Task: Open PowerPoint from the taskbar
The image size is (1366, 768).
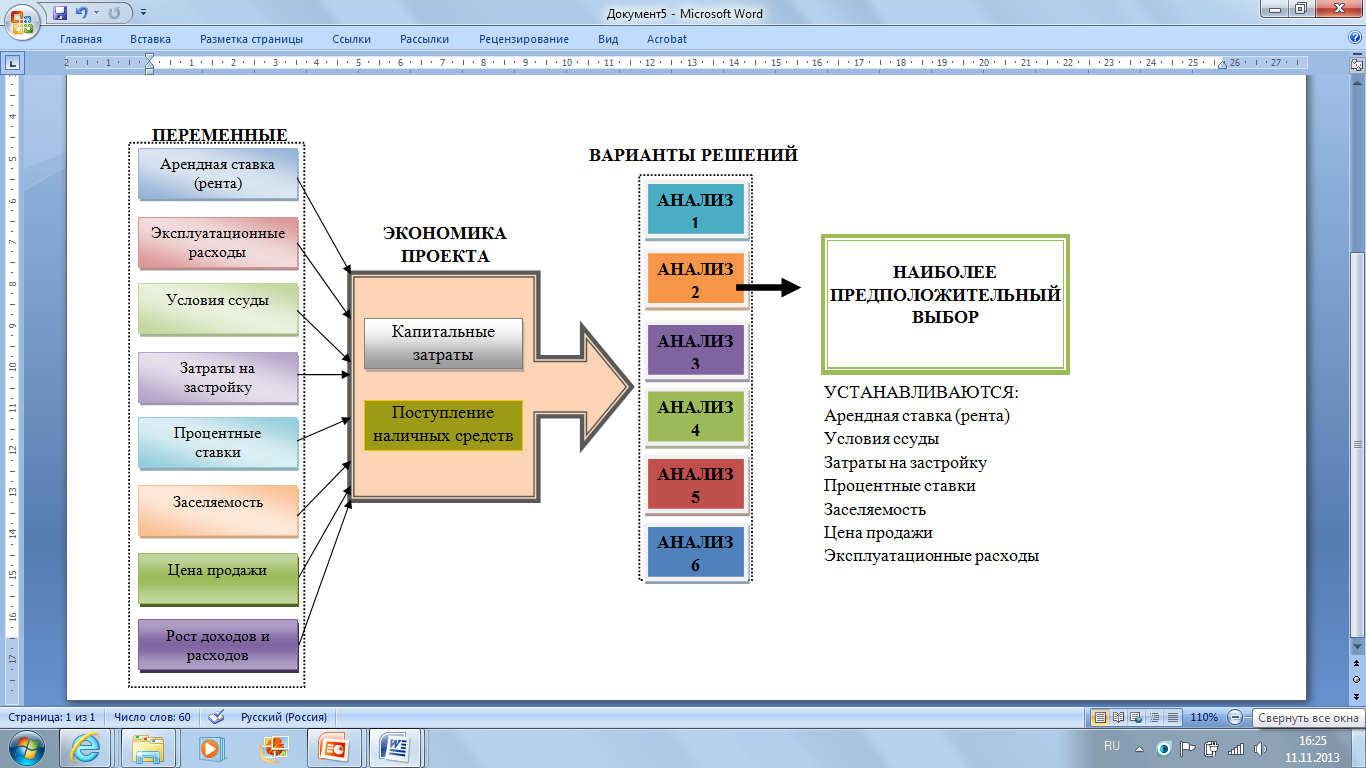Action: (333, 748)
